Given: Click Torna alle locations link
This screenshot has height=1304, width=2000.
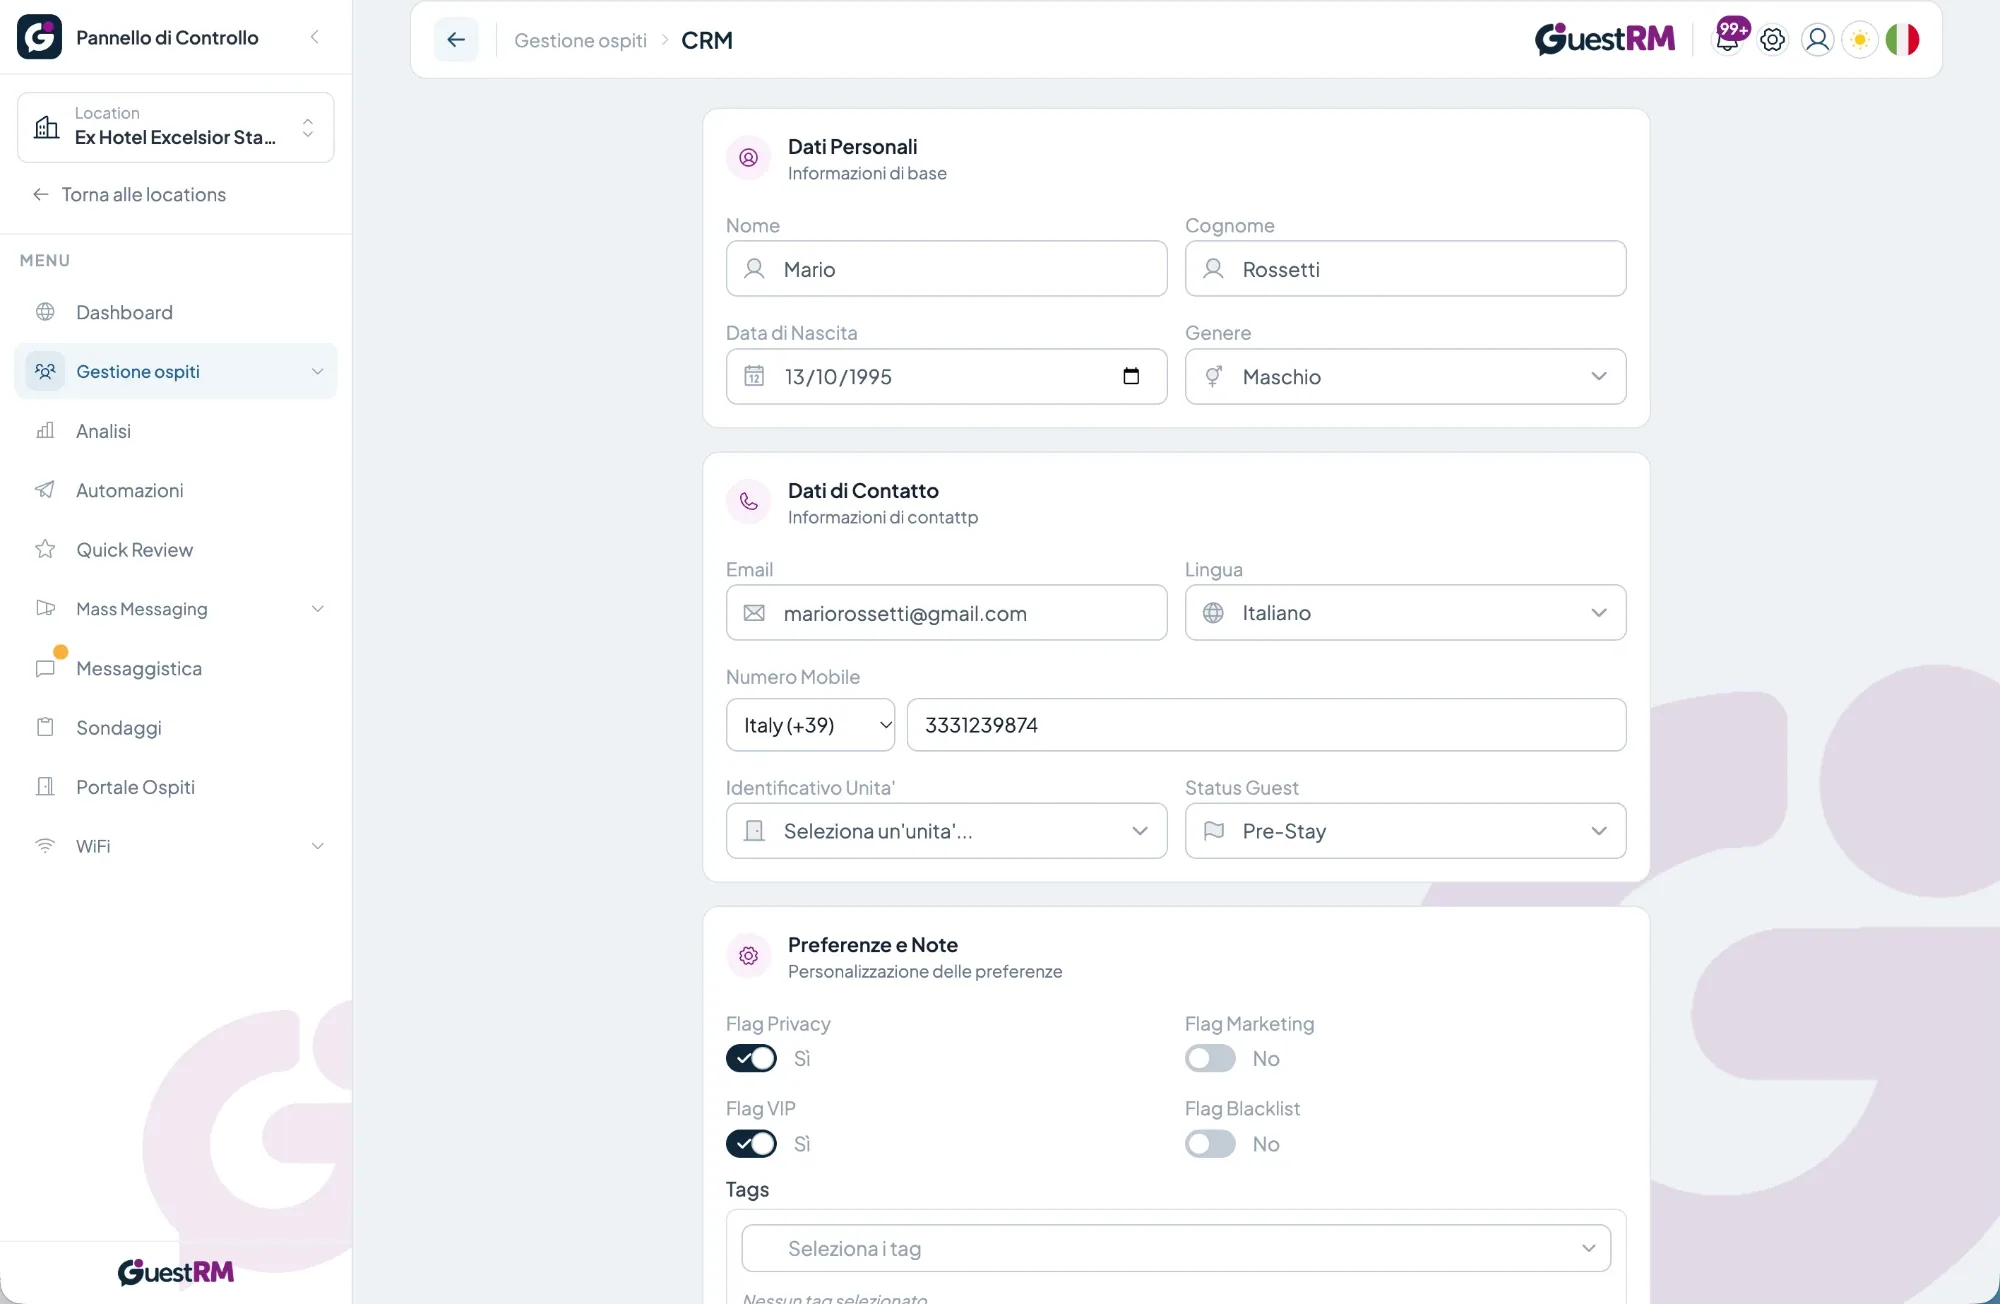Looking at the screenshot, I should [x=129, y=194].
